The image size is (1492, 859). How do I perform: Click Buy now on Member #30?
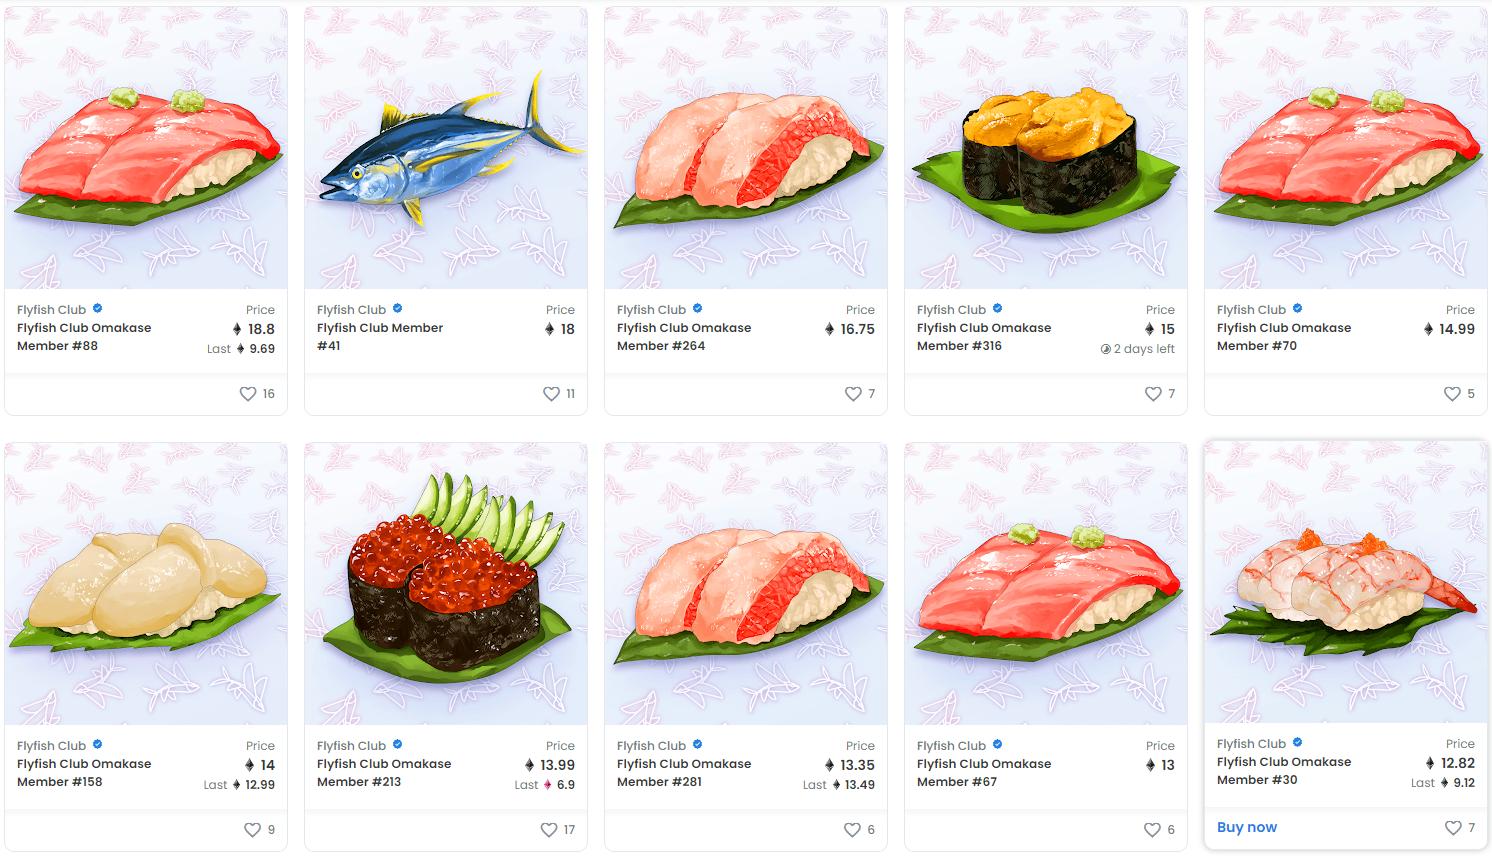point(1247,827)
